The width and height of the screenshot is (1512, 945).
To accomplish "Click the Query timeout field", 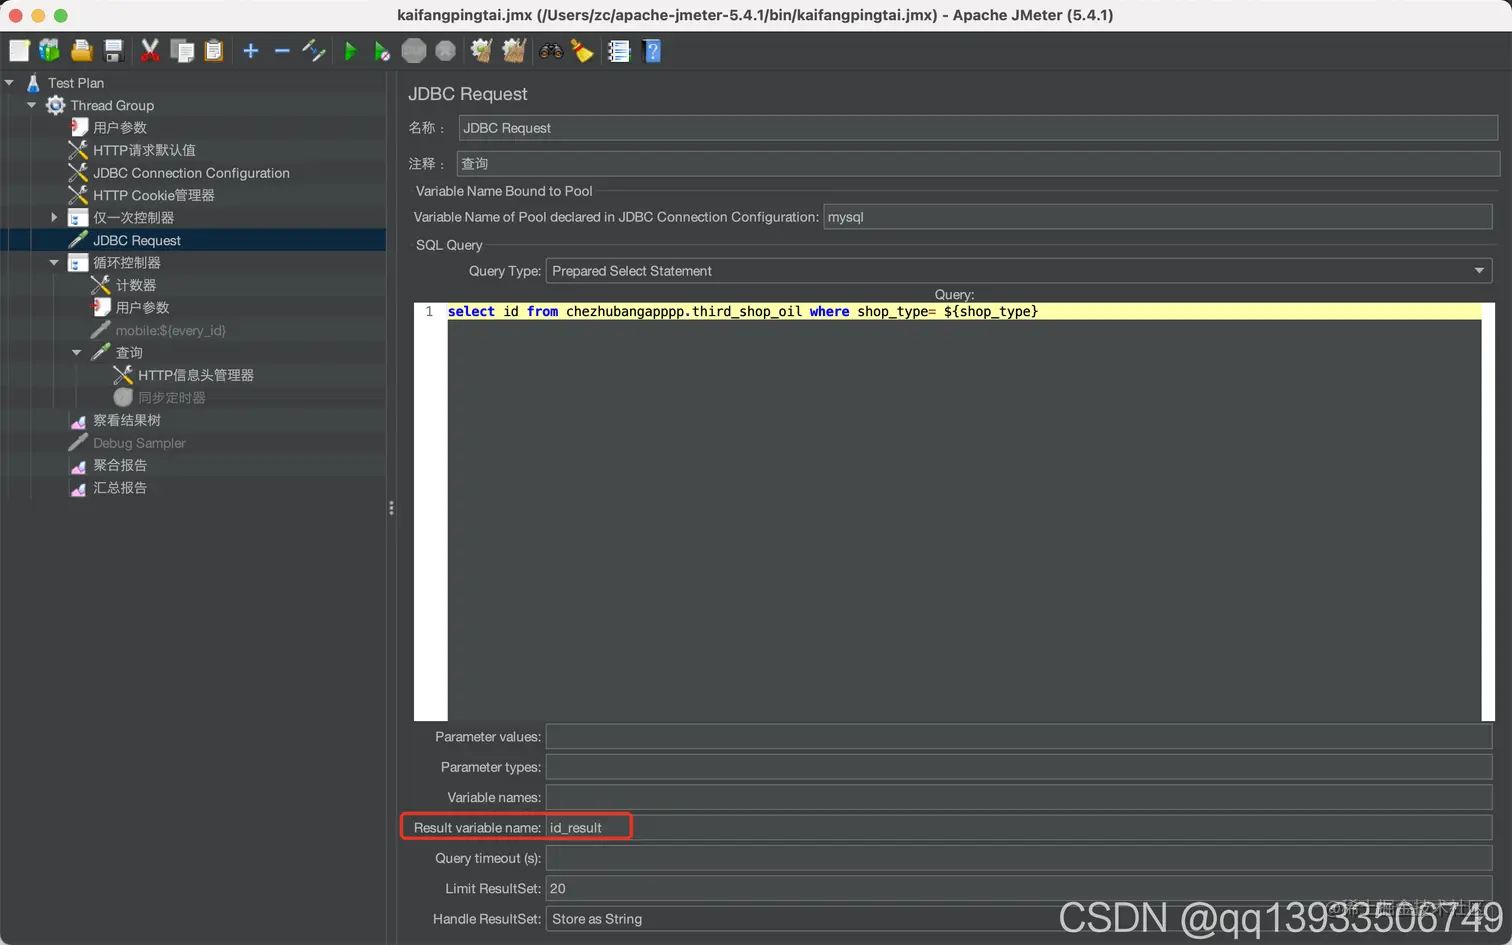I will click(1019, 858).
